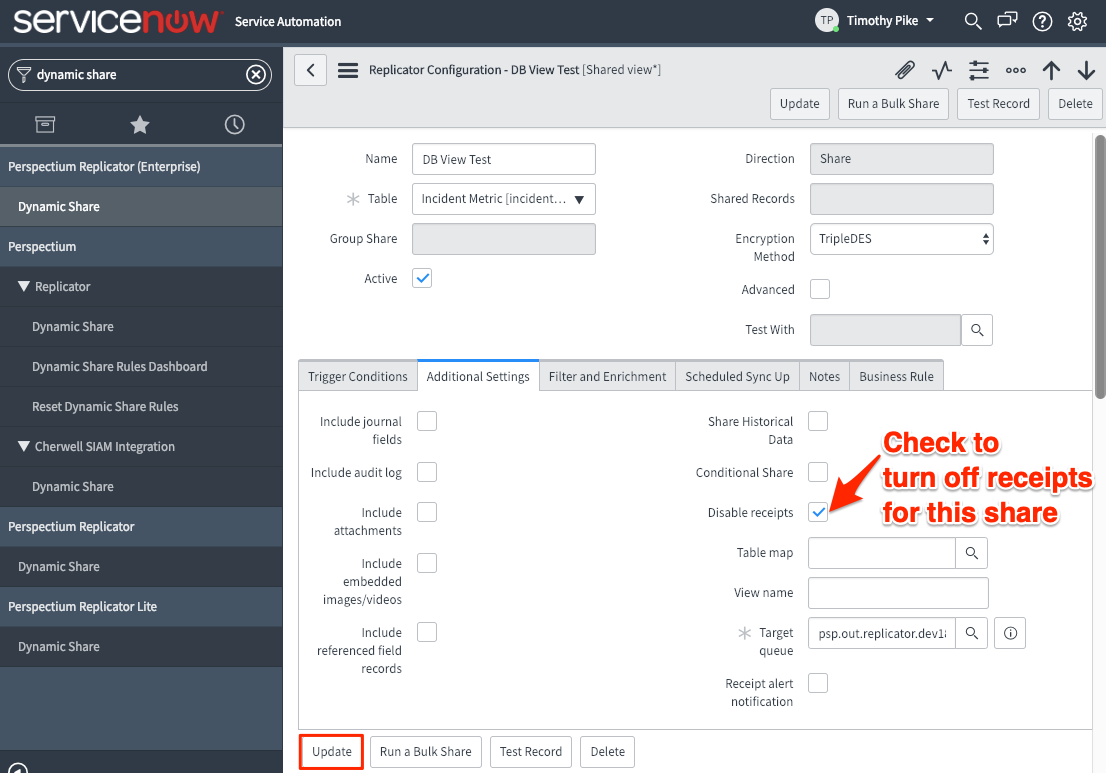Image resolution: width=1106 pixels, height=773 pixels.
Task: Toggle the Conditional Share checkbox
Action: 818,472
